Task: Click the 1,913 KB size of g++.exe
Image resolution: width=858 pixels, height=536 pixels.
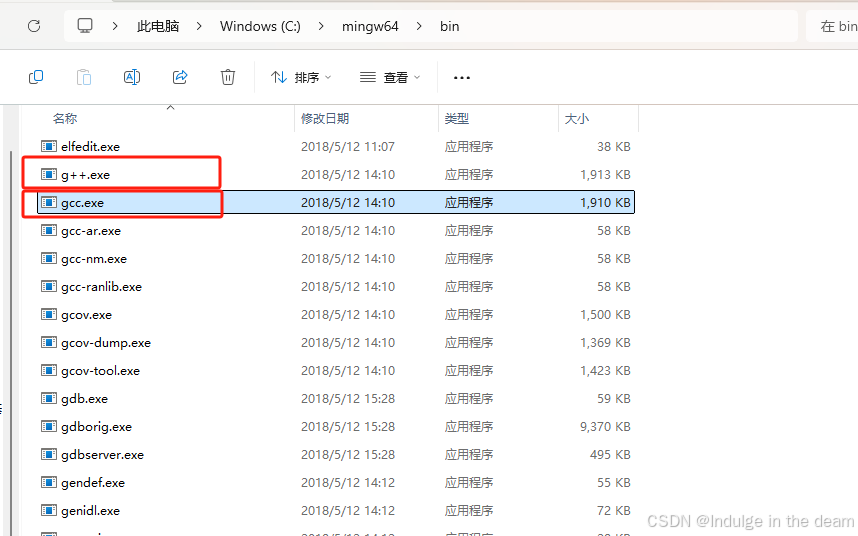Action: click(x=605, y=175)
